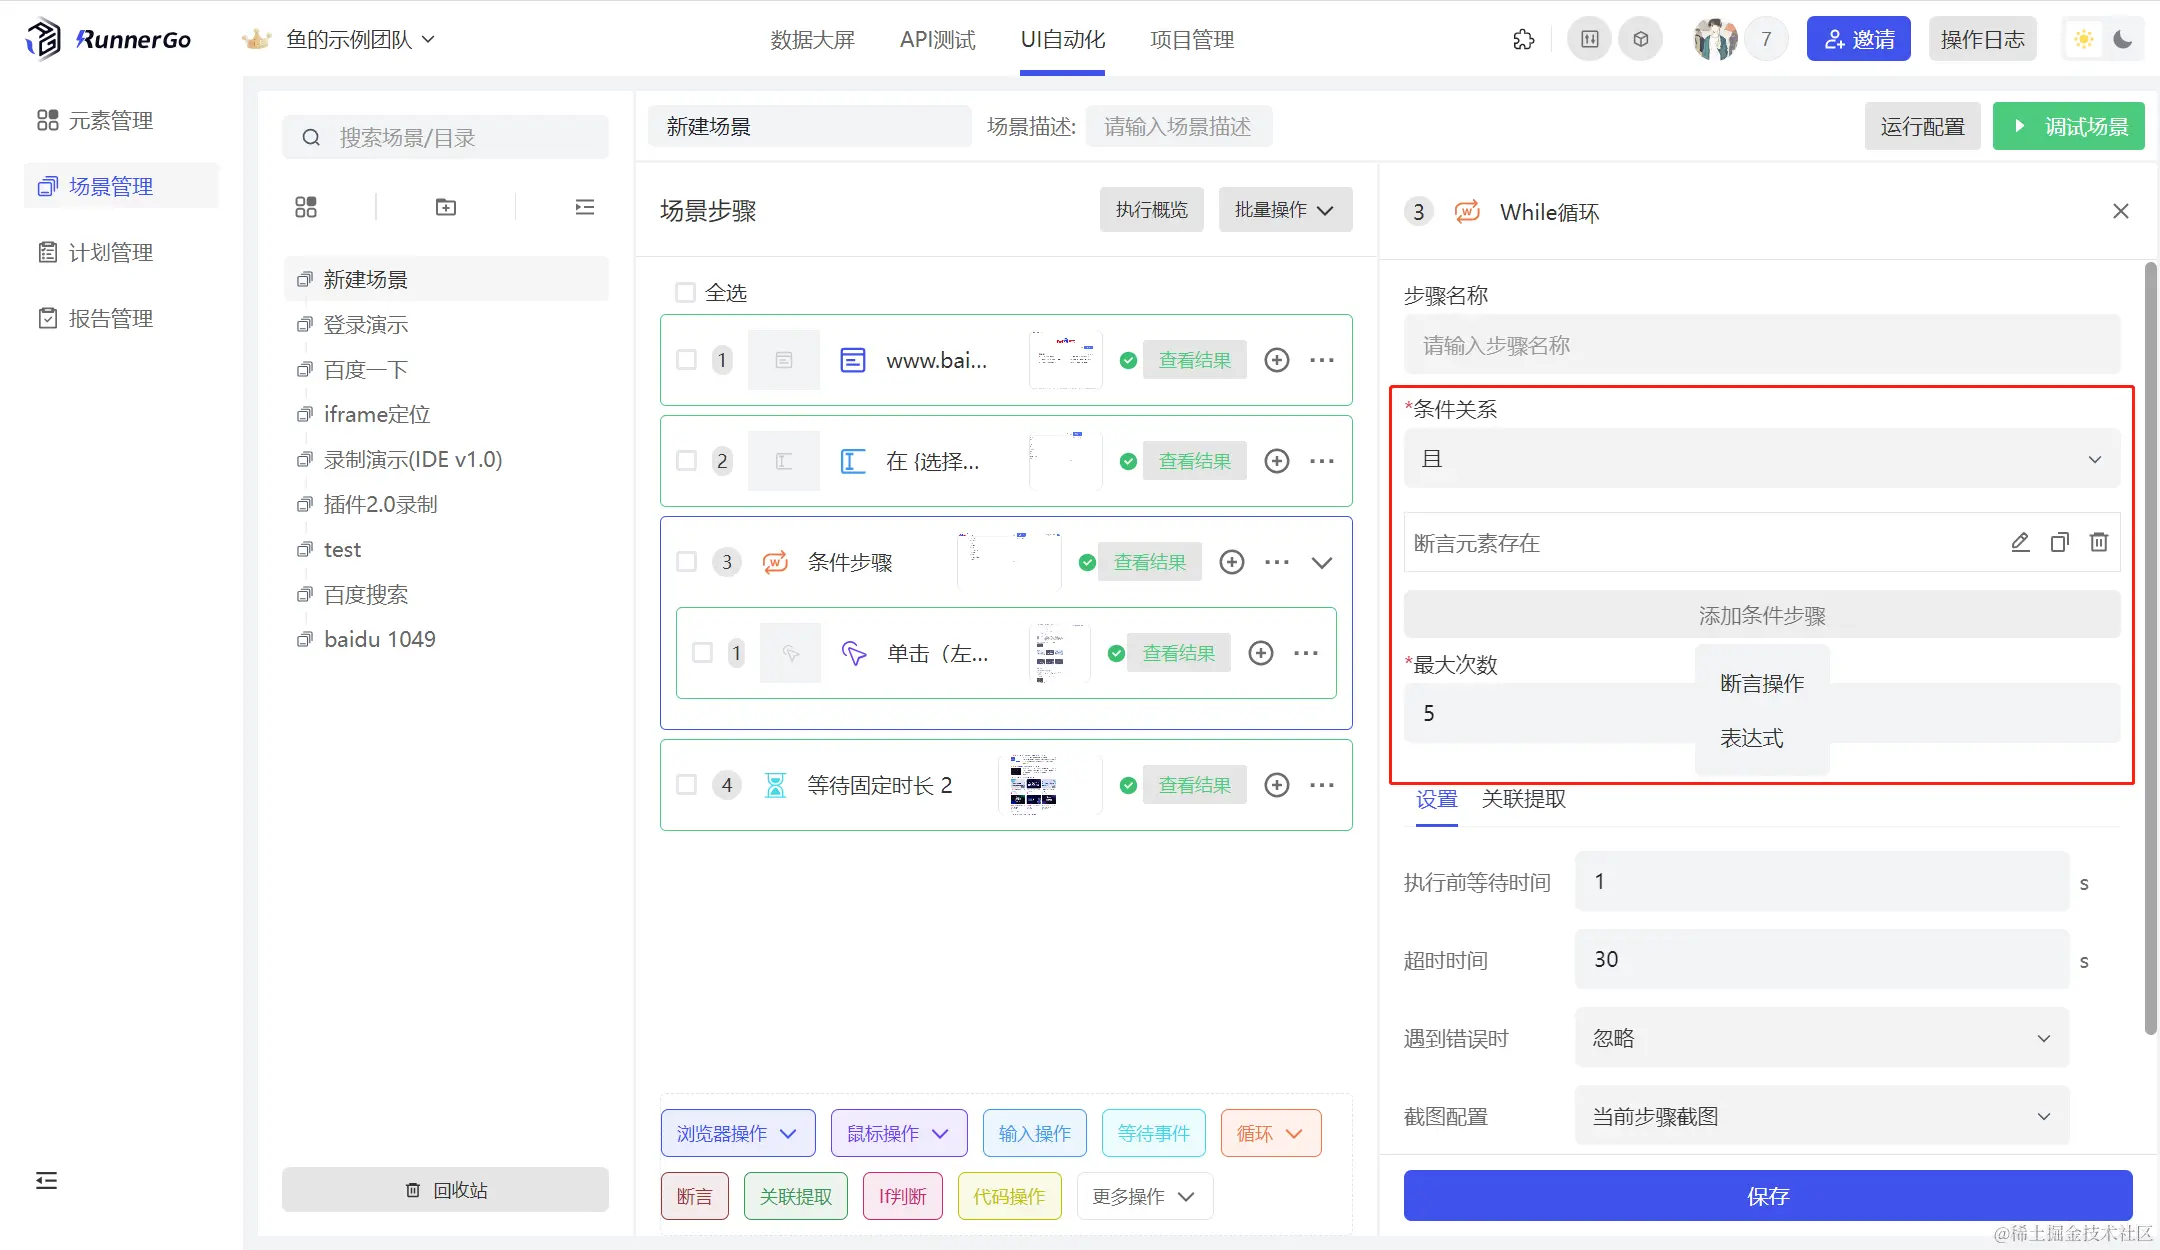Image resolution: width=2160 pixels, height=1250 pixels.
Task: Expand the 批量操作 dropdown
Action: pyautogui.click(x=1284, y=210)
